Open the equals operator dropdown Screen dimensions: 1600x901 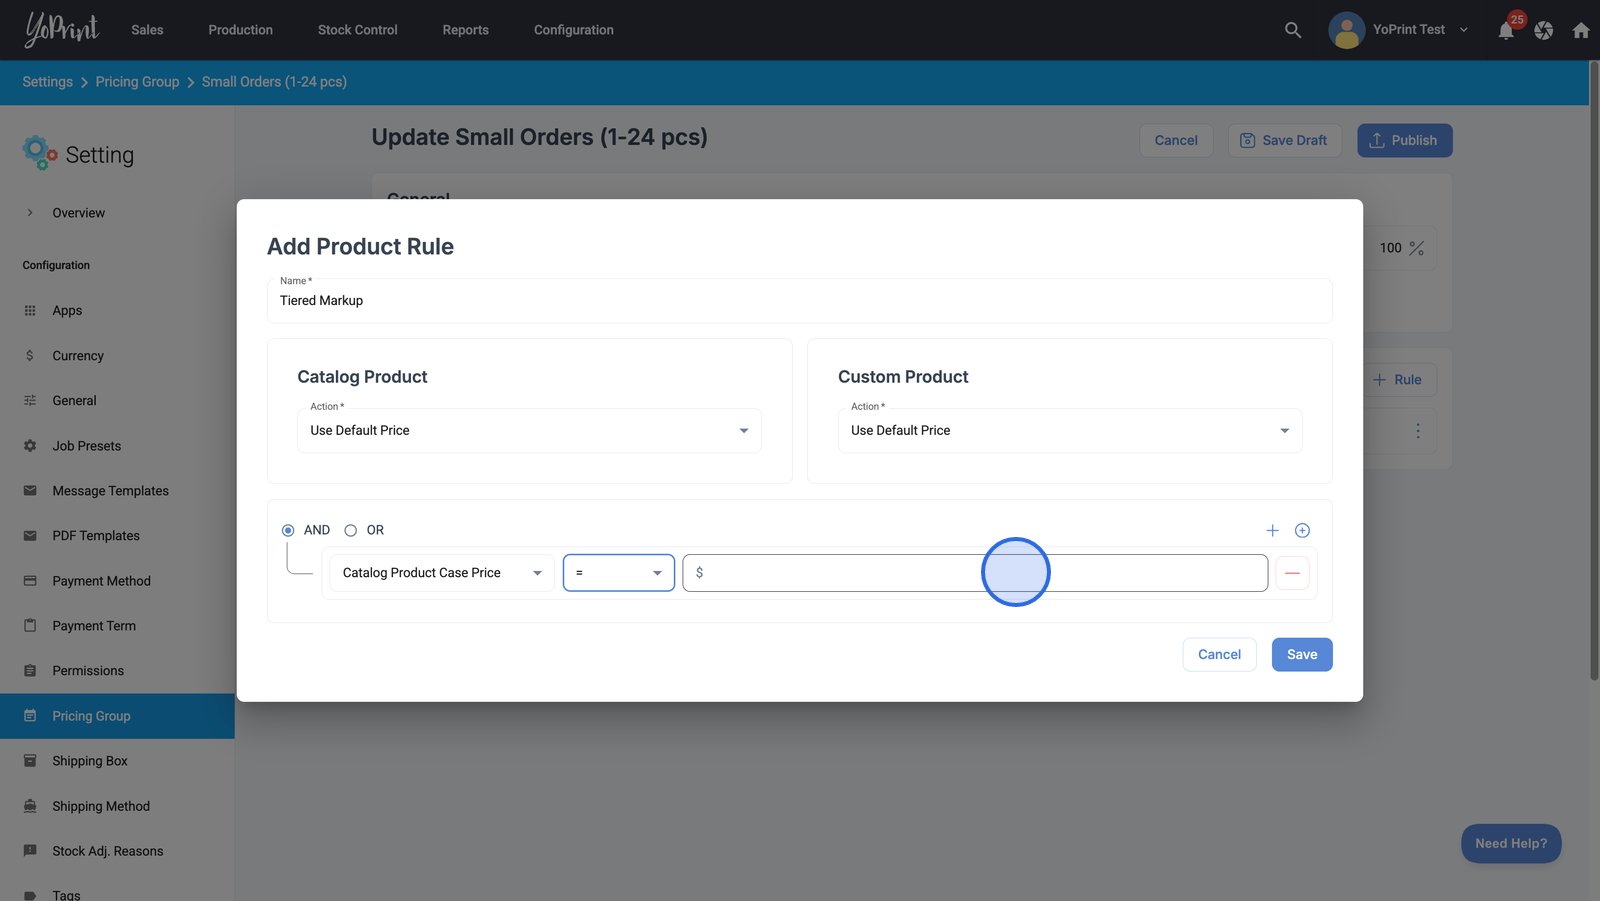(x=618, y=573)
